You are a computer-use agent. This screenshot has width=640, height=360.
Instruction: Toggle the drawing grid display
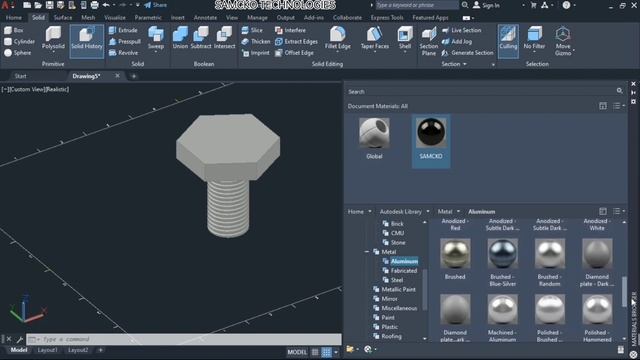[315, 352]
